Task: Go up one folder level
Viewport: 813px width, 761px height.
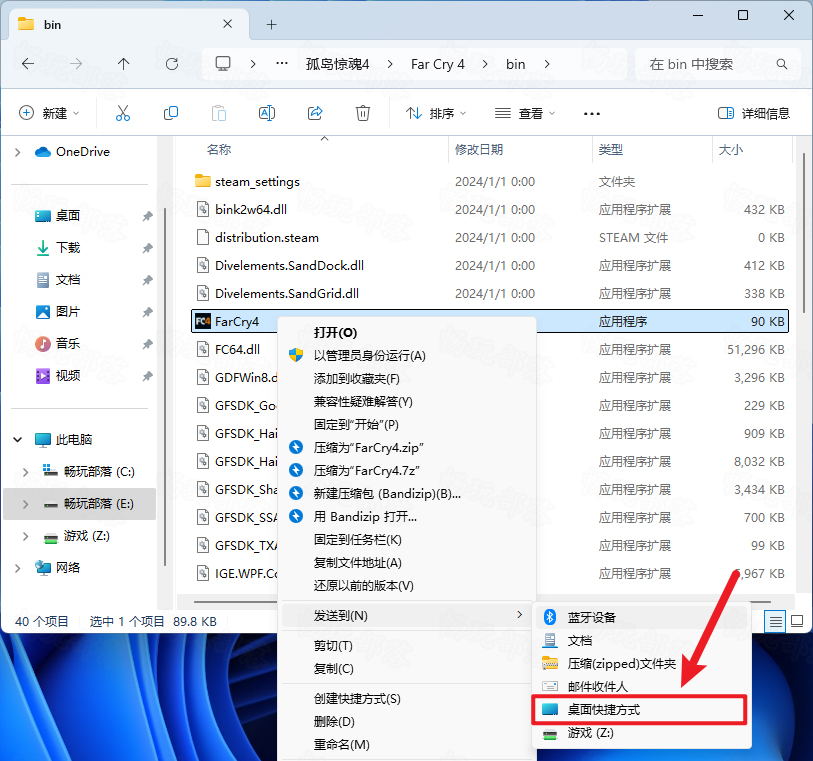Action: (123, 64)
